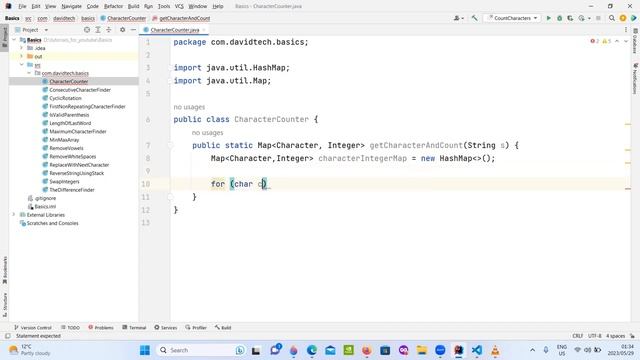Collapse the src folder
640x360 pixels.
click(22, 65)
